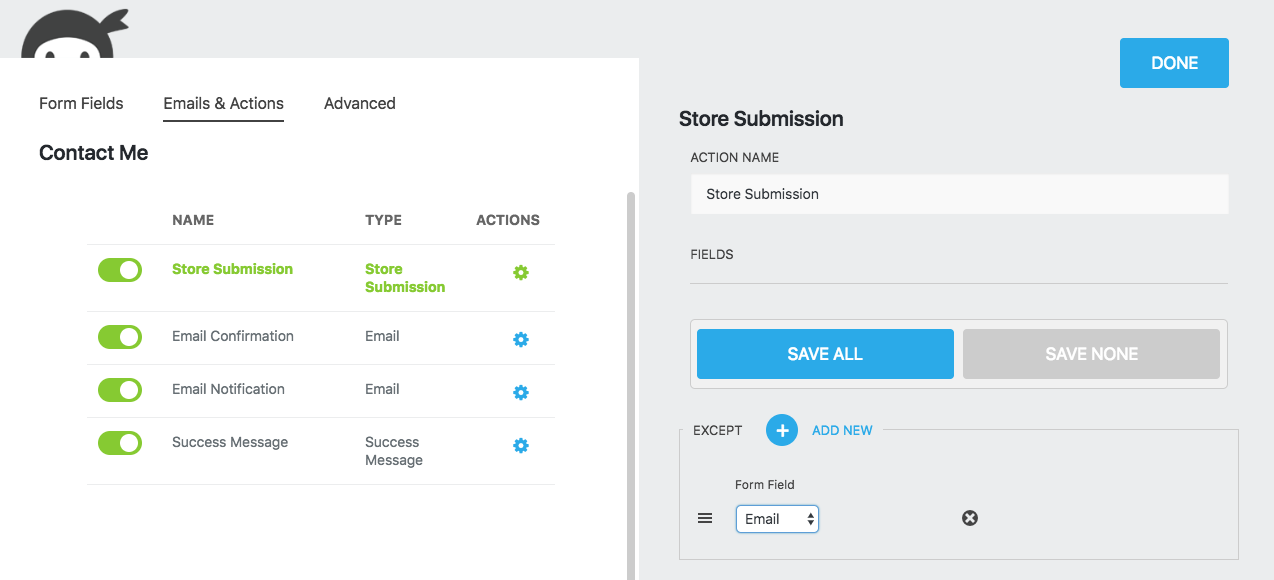
Task: Toggle off Email Confirmation
Action: (x=119, y=337)
